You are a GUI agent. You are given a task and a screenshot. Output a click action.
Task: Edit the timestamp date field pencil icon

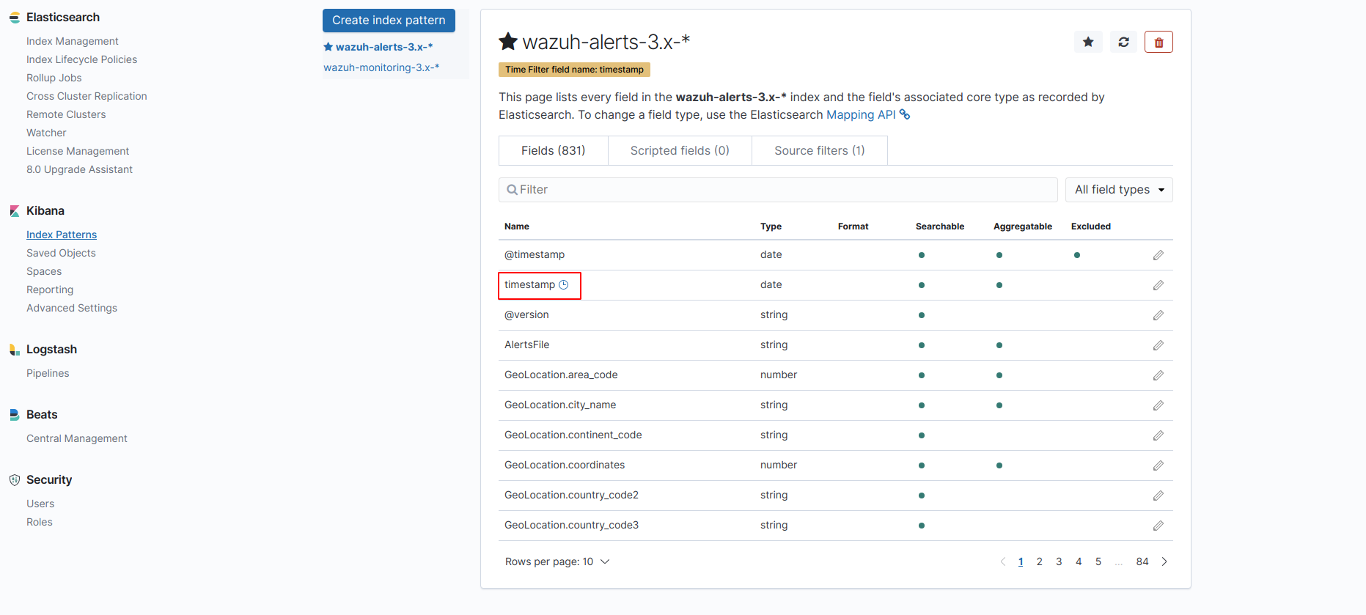coord(1158,285)
